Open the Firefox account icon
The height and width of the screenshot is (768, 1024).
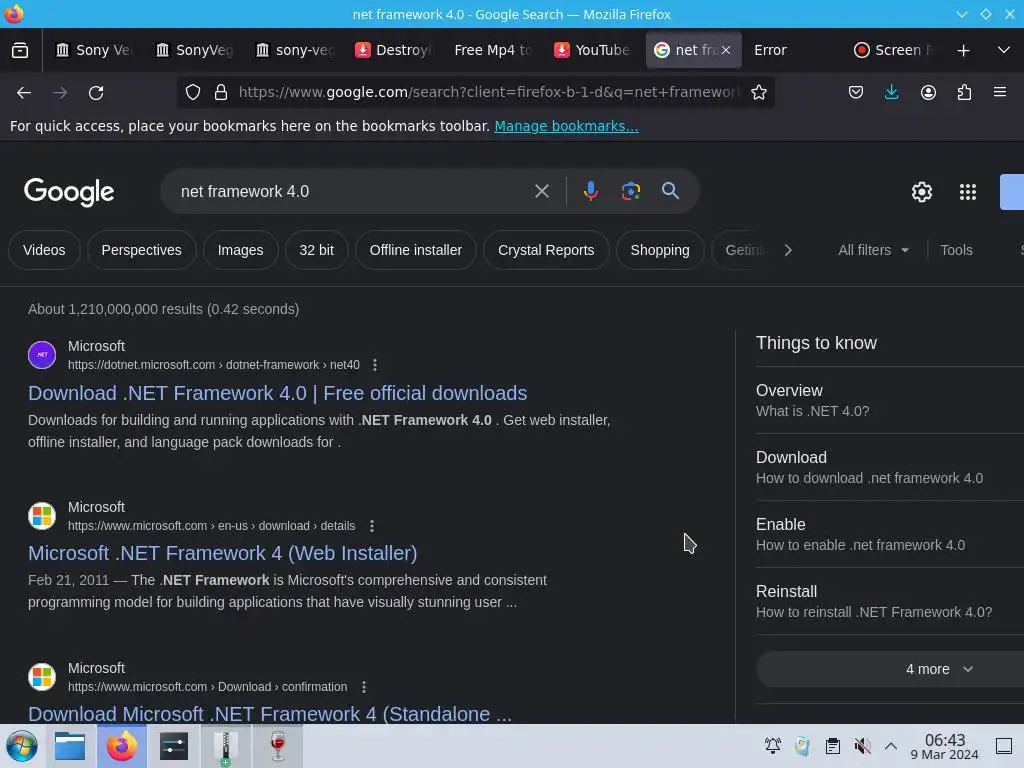(928, 93)
